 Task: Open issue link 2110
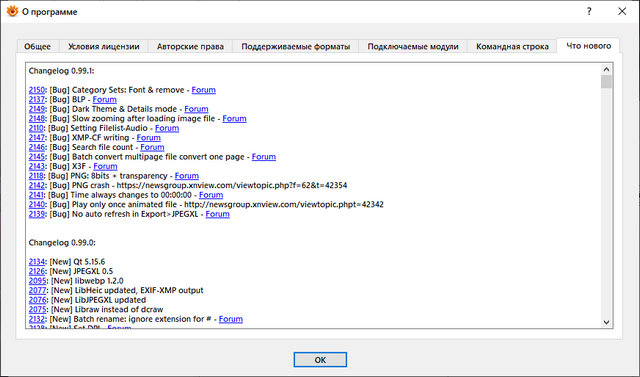coord(36,128)
